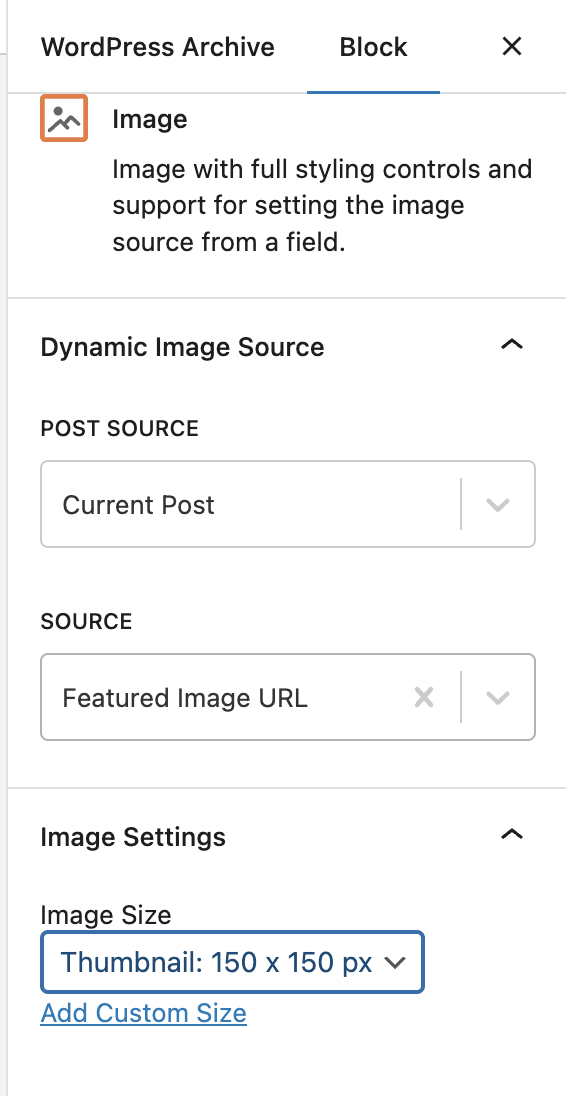Image resolution: width=566 pixels, height=1096 pixels.
Task: Open the Source field dropdown arrow
Action: click(x=498, y=697)
